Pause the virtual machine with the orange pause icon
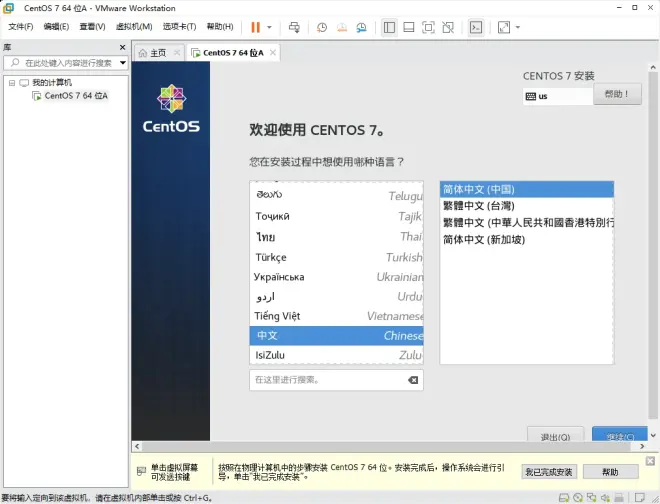Image resolution: width=660 pixels, height=504 pixels. tap(255, 27)
